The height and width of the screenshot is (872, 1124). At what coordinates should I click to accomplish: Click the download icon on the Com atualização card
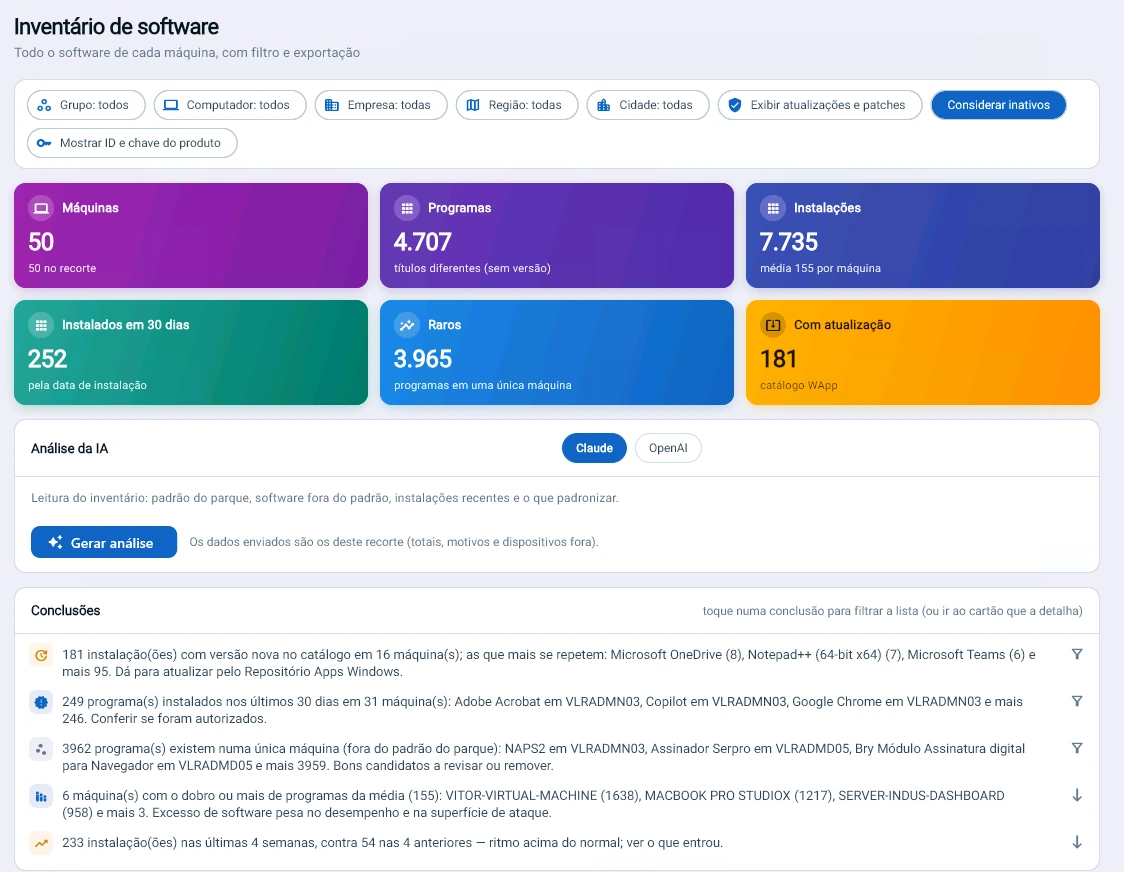tap(773, 325)
